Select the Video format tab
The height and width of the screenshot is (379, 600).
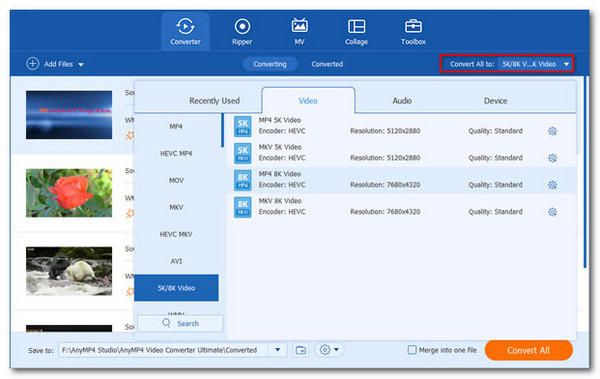click(x=308, y=101)
